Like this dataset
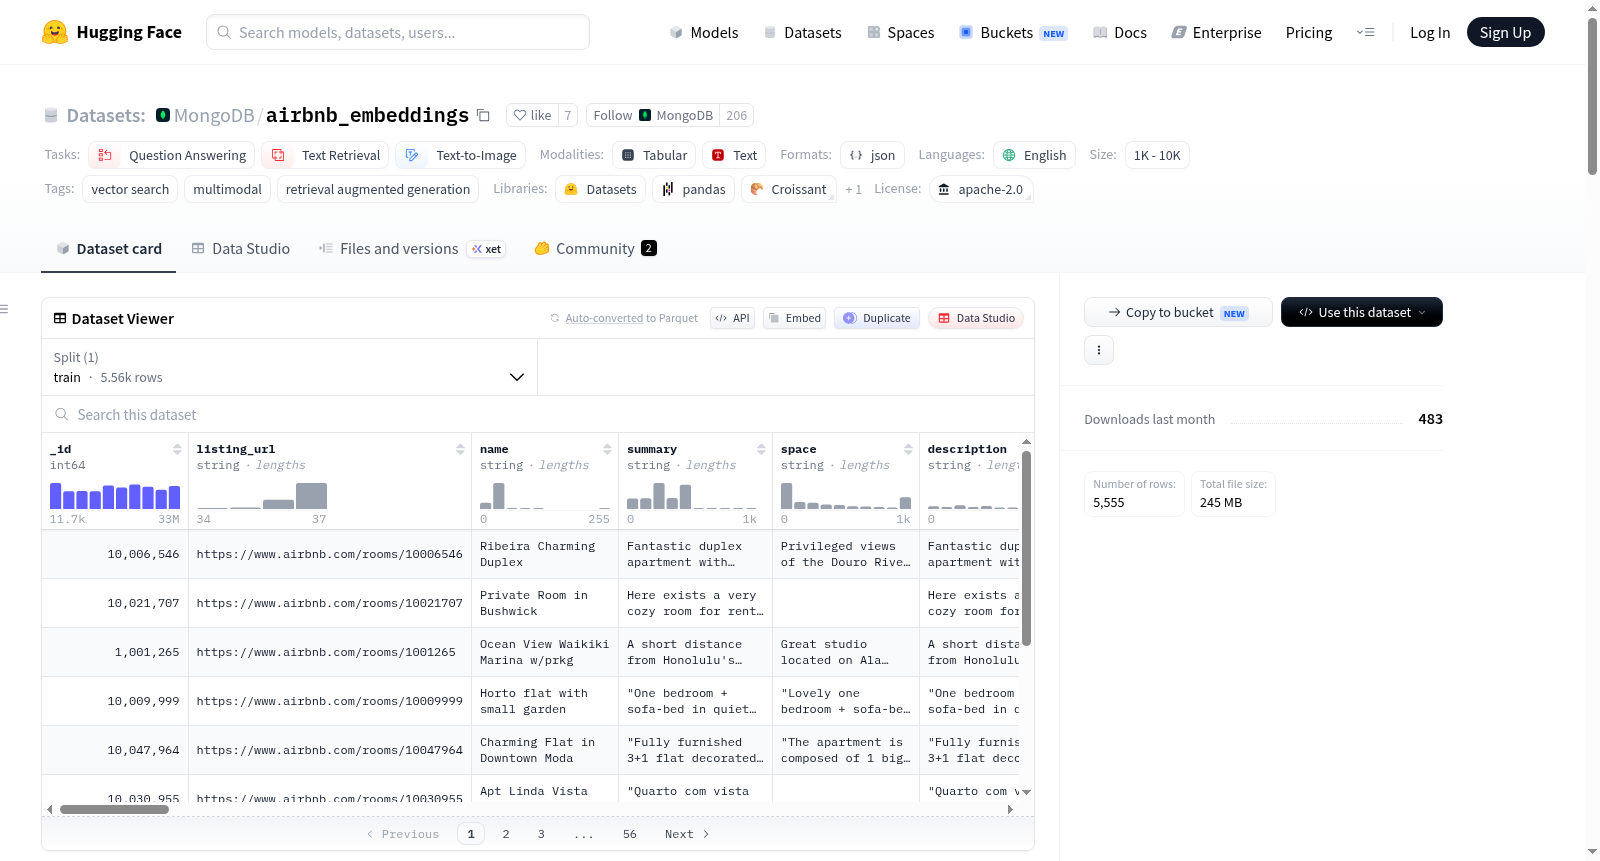Screen dimensions: 1600x861 click(x=532, y=115)
